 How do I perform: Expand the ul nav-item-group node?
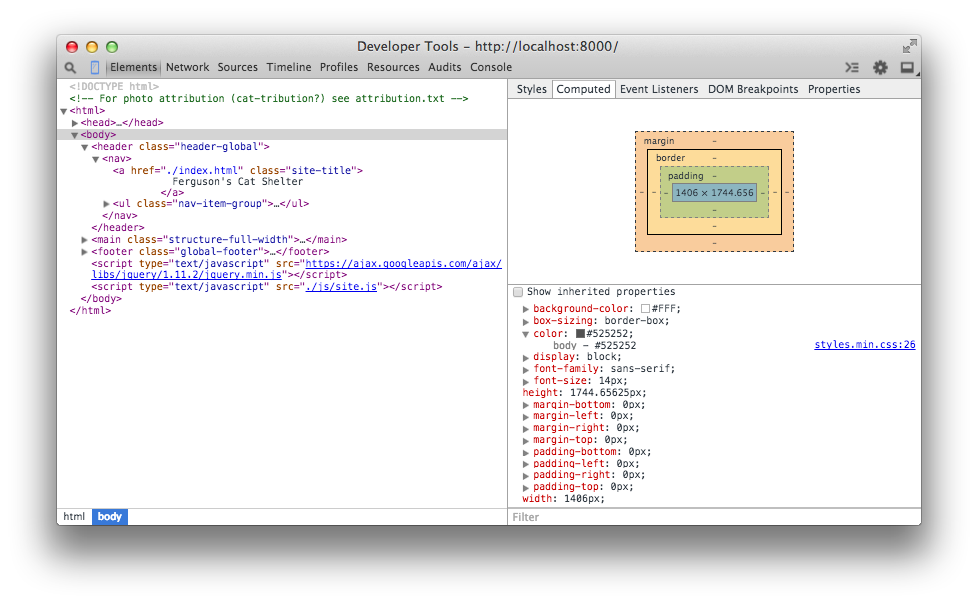coord(107,204)
